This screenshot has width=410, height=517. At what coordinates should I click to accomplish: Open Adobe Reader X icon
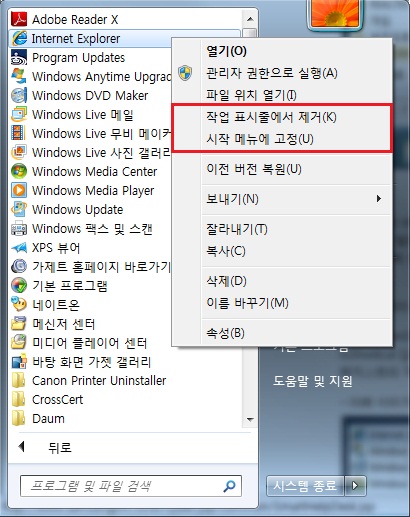[19, 19]
